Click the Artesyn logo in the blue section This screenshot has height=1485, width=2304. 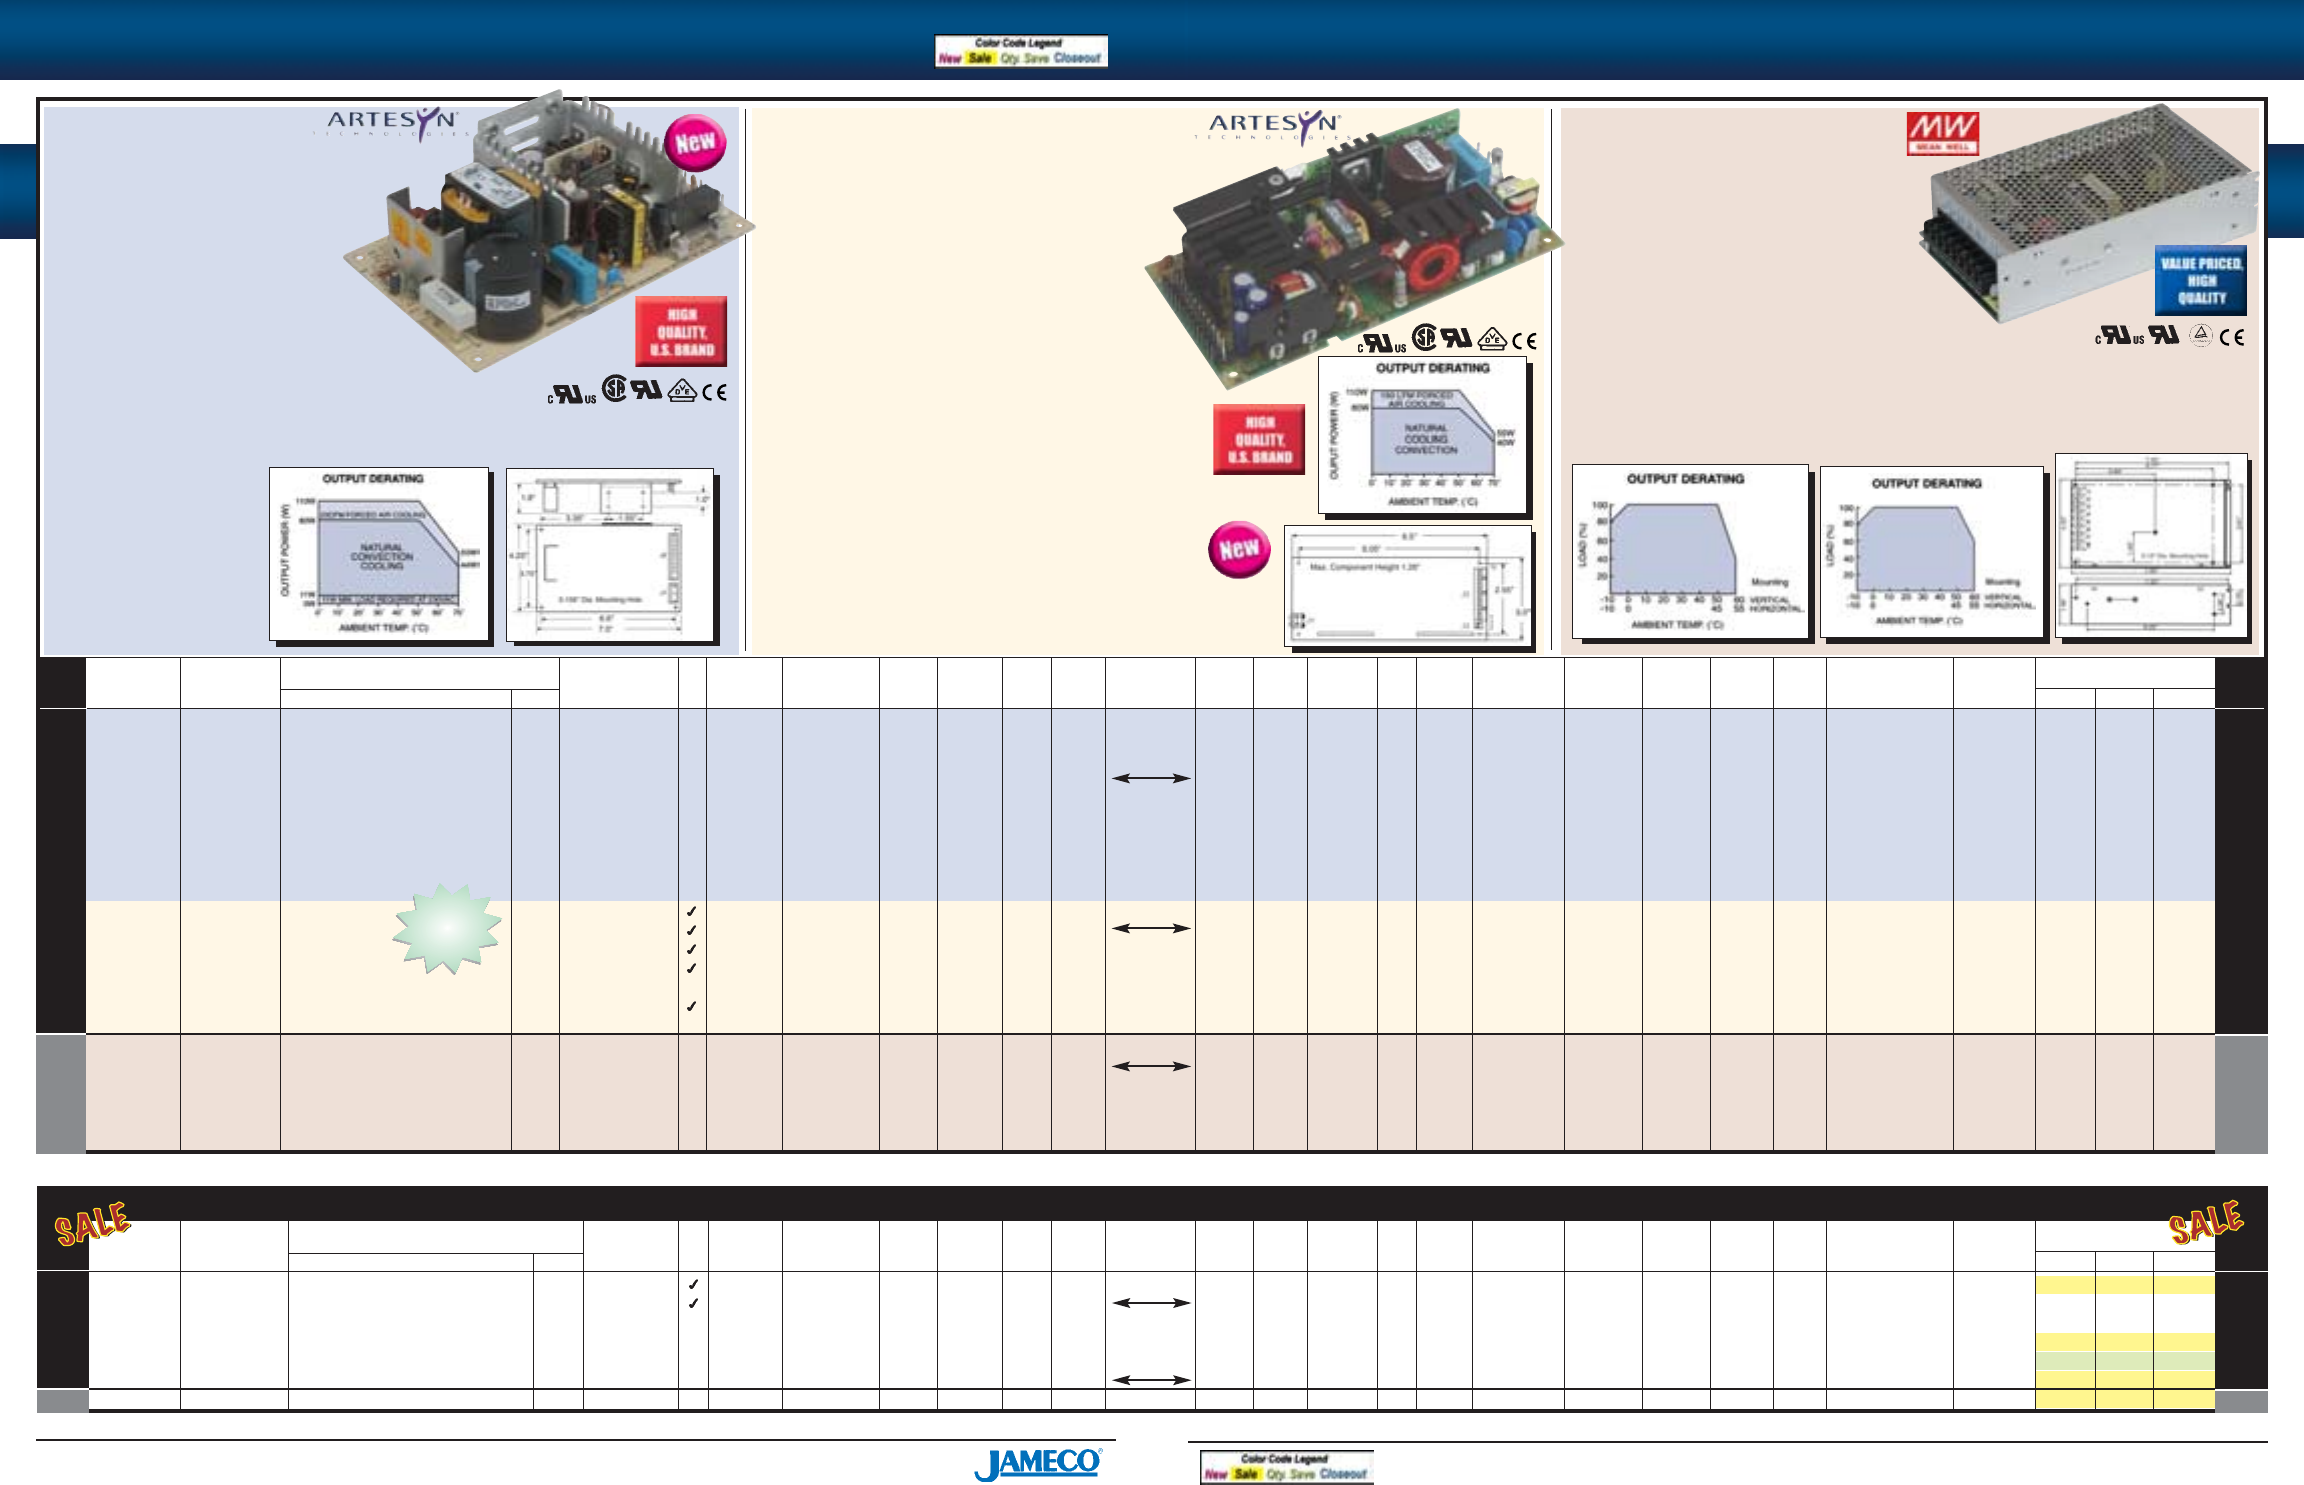(393, 125)
